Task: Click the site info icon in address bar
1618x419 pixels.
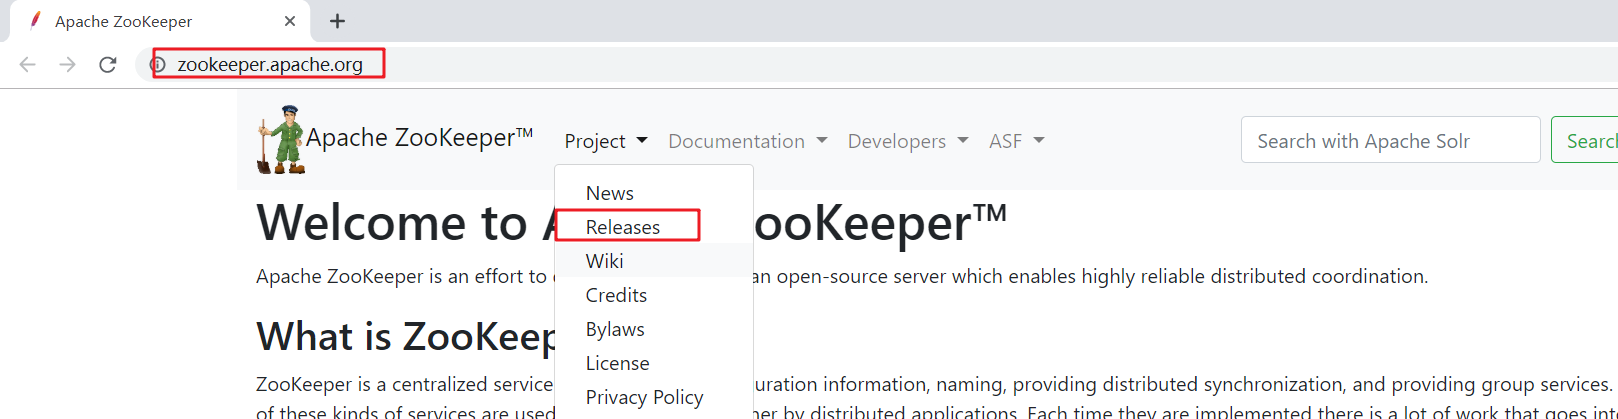Action: tap(158, 65)
